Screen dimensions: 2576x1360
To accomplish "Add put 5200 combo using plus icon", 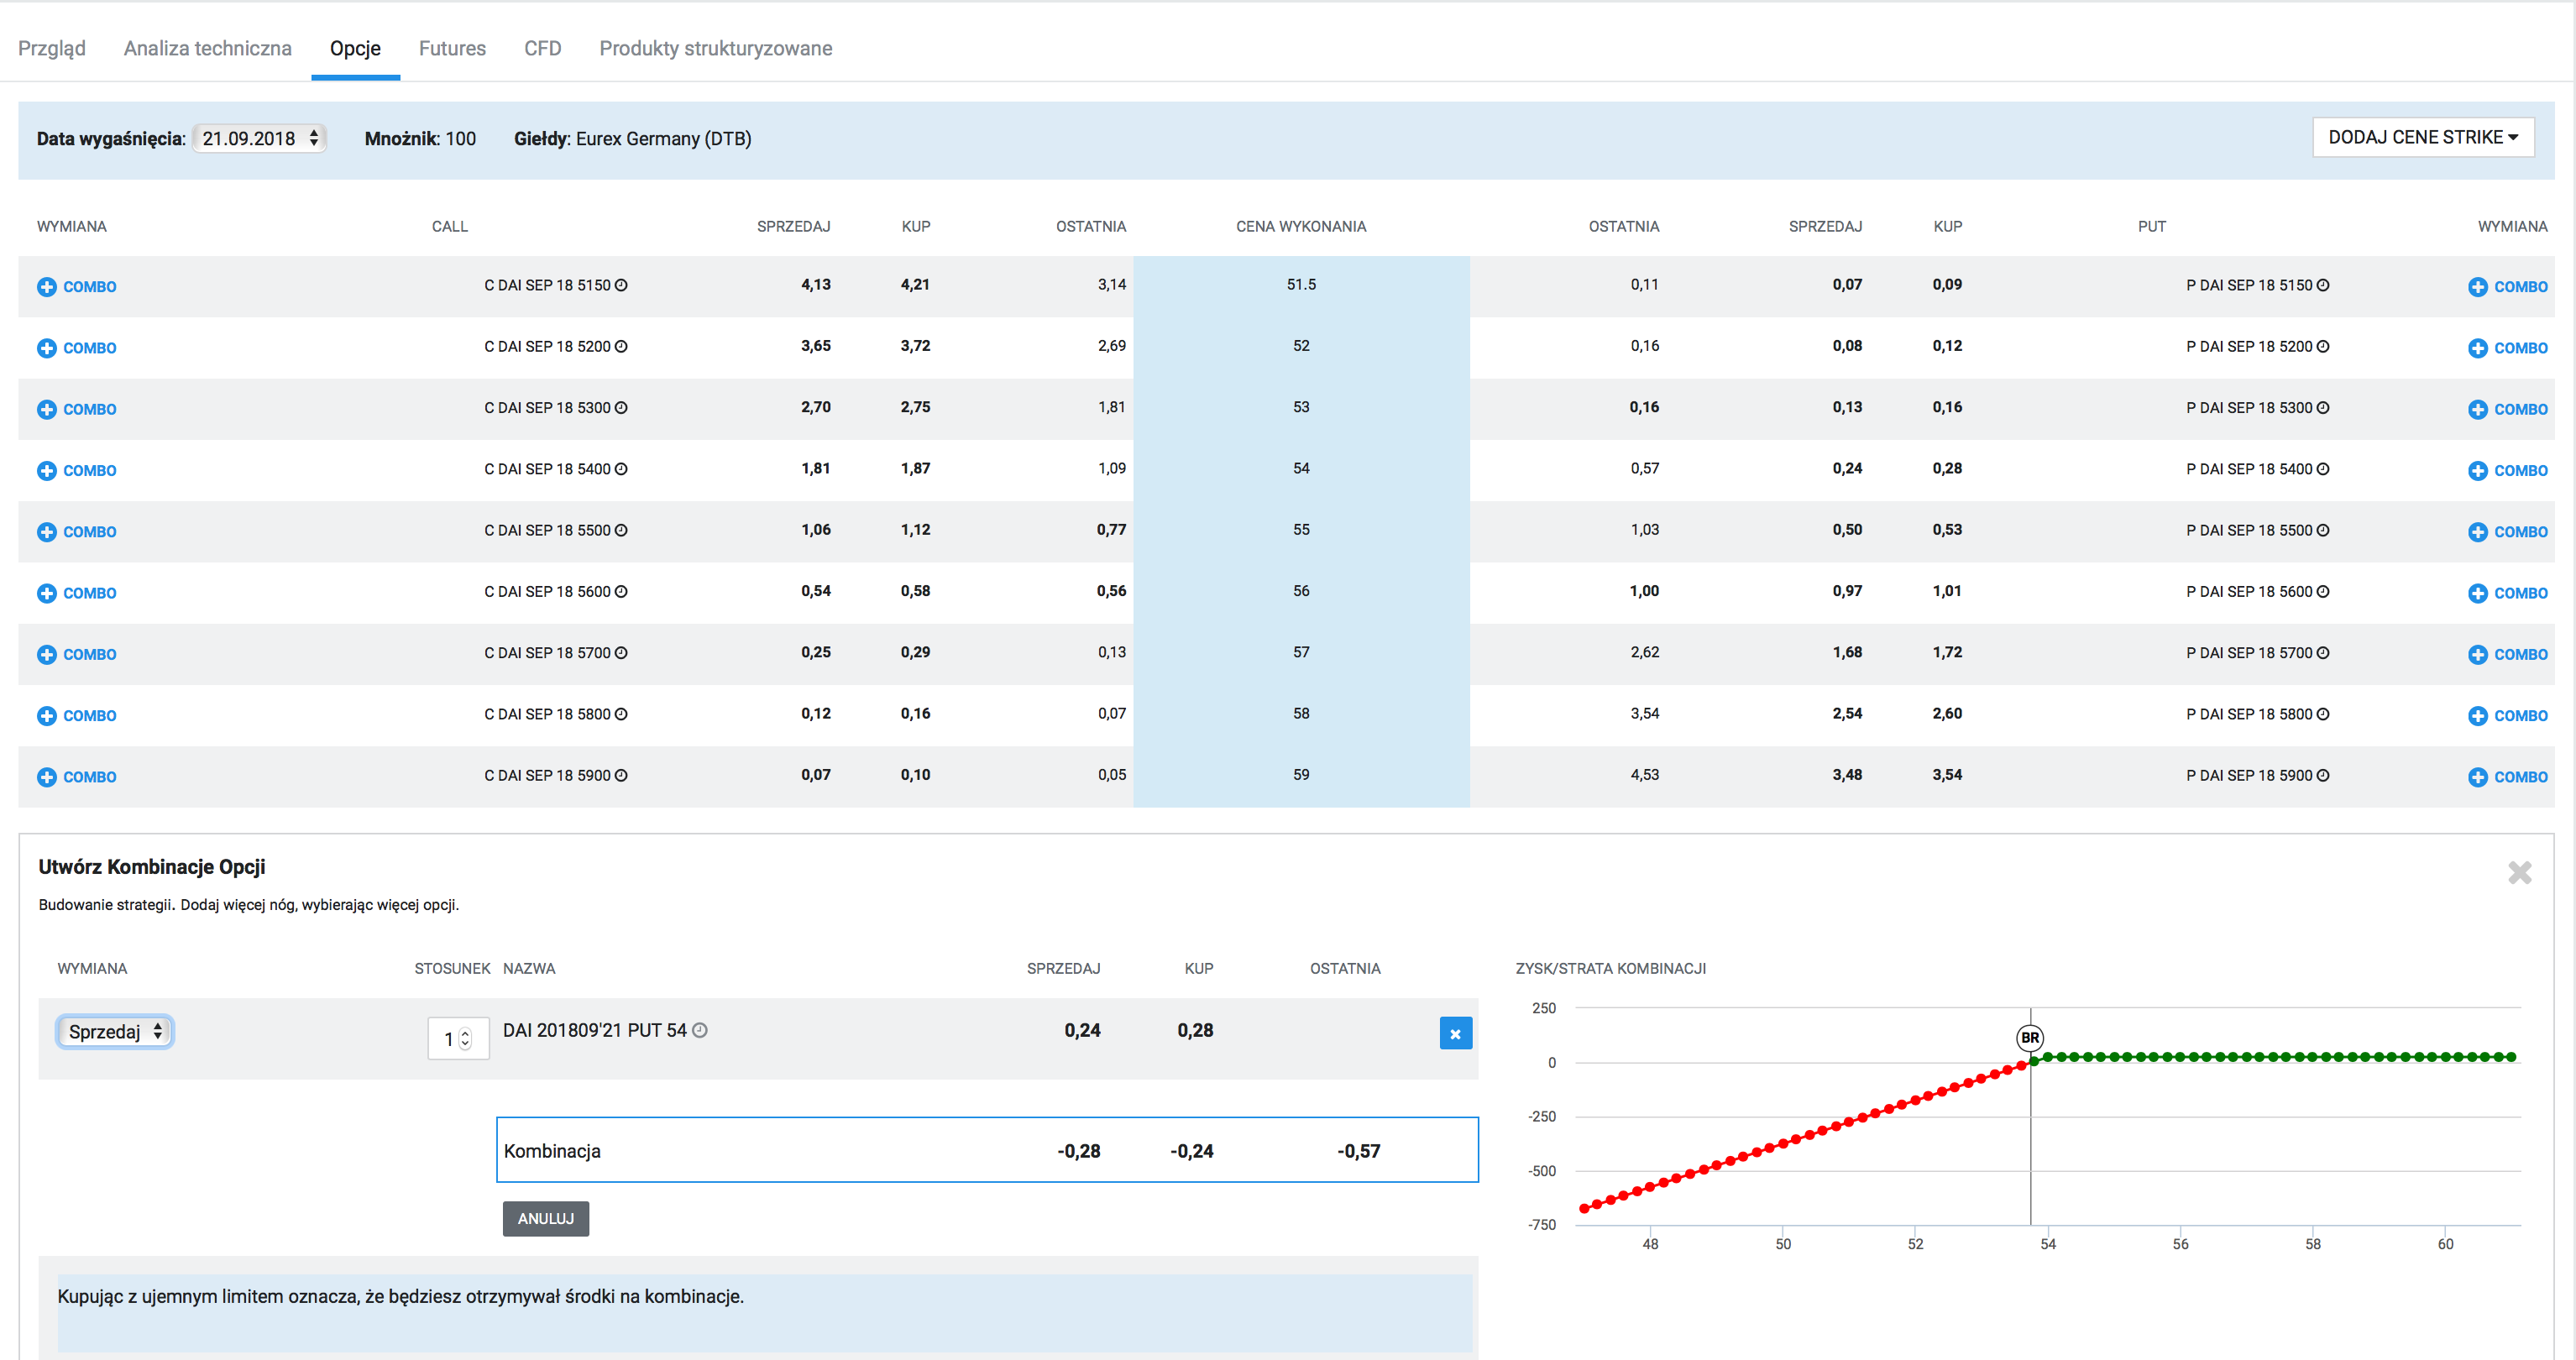I will [2477, 348].
